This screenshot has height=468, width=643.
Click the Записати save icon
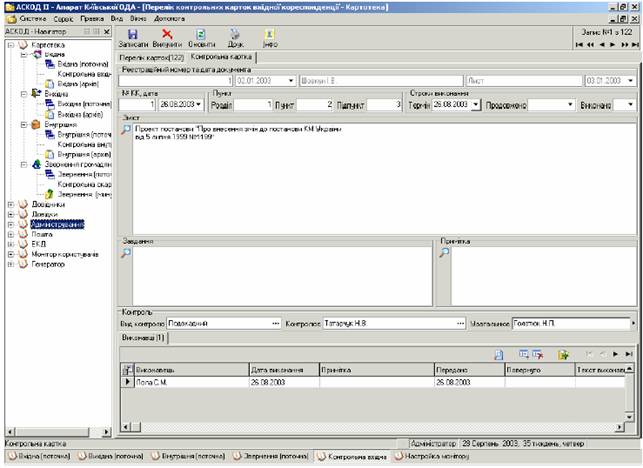point(132,34)
